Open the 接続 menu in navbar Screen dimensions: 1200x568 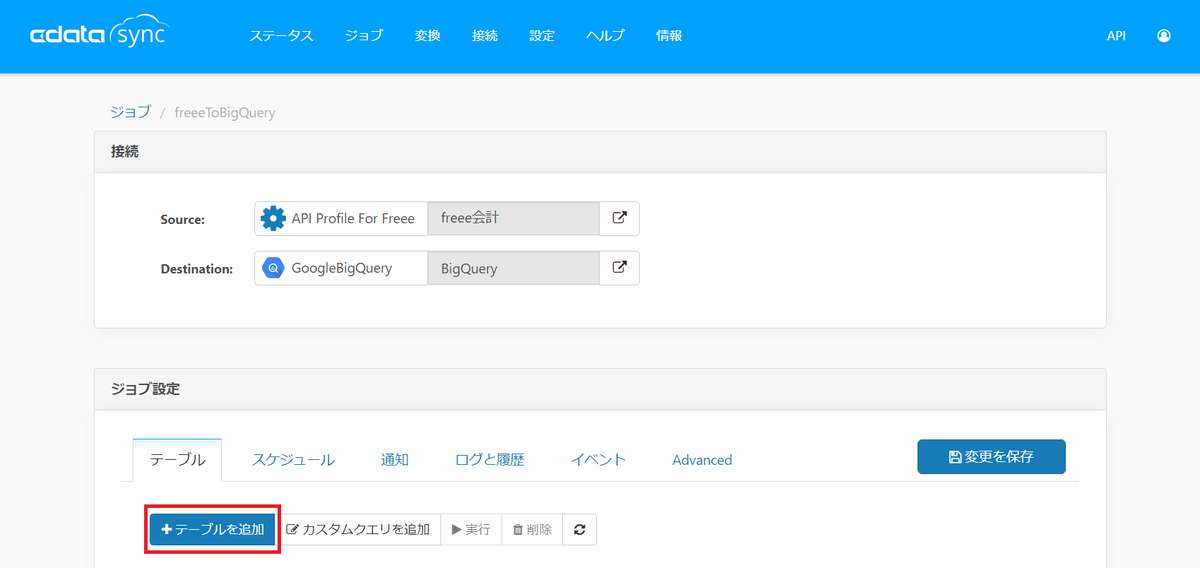point(485,35)
